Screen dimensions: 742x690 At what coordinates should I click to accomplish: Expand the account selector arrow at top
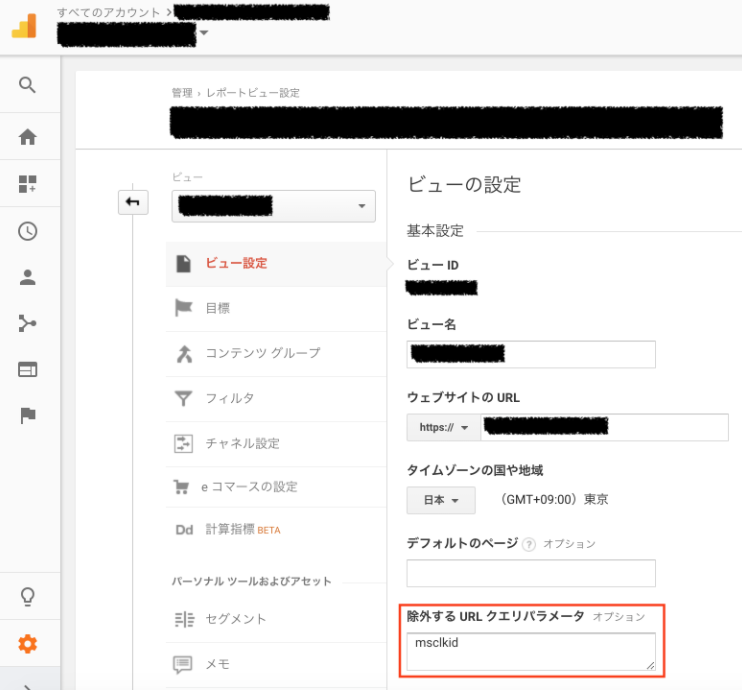pos(204,33)
